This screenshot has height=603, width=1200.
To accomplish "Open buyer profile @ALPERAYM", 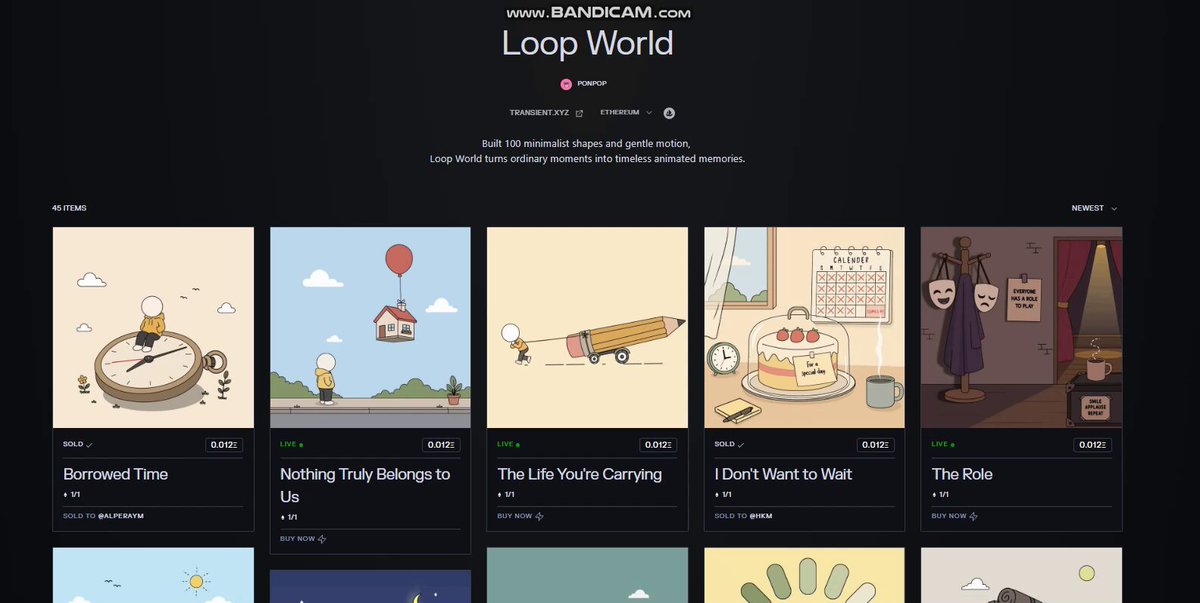I will (121, 516).
